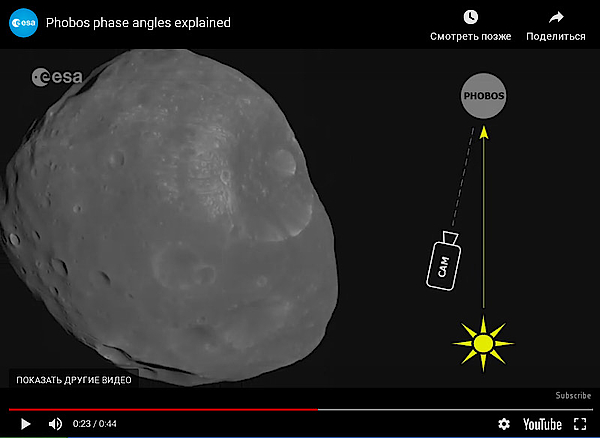Click the Subscribe text
Viewport: 600px width, 438px height.
[573, 396]
